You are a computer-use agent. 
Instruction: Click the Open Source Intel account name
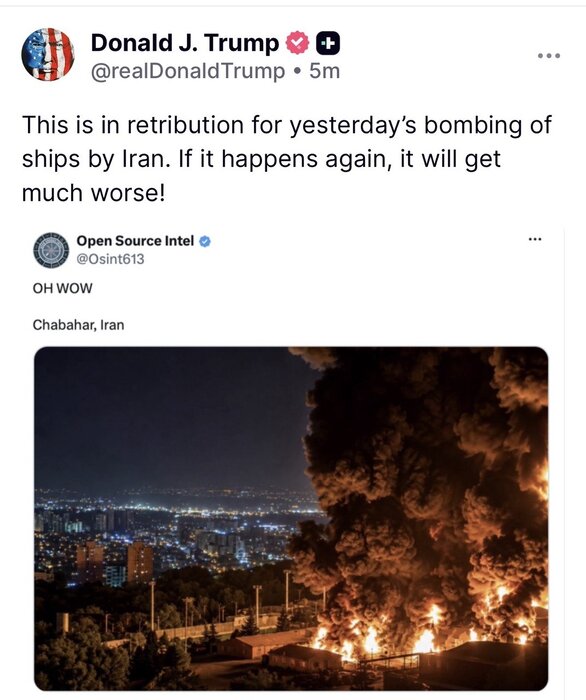(x=135, y=241)
